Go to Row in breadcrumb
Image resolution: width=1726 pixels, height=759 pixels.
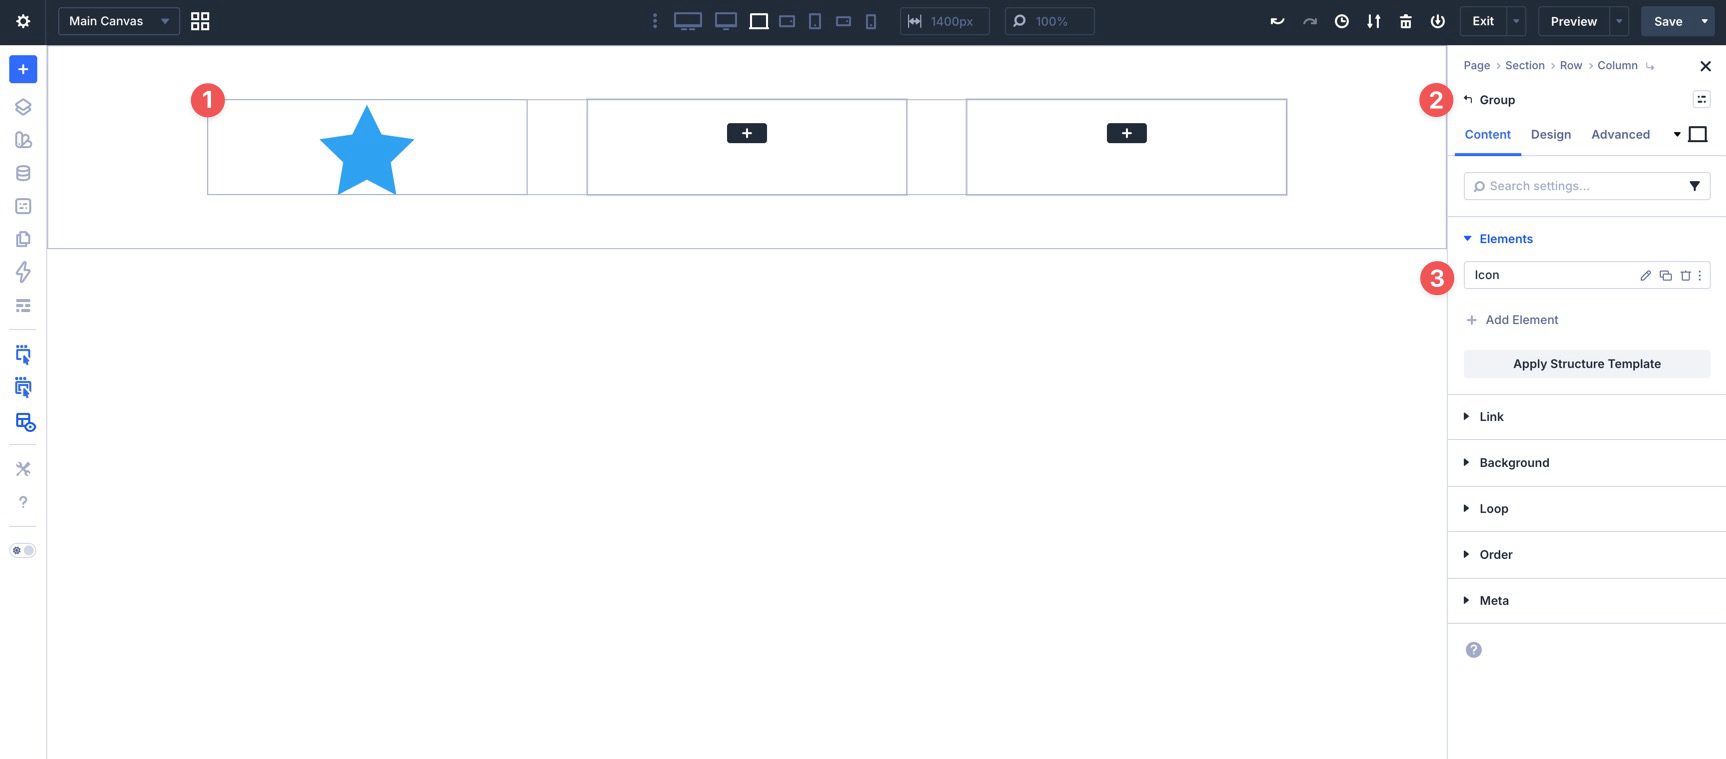[1571, 66]
